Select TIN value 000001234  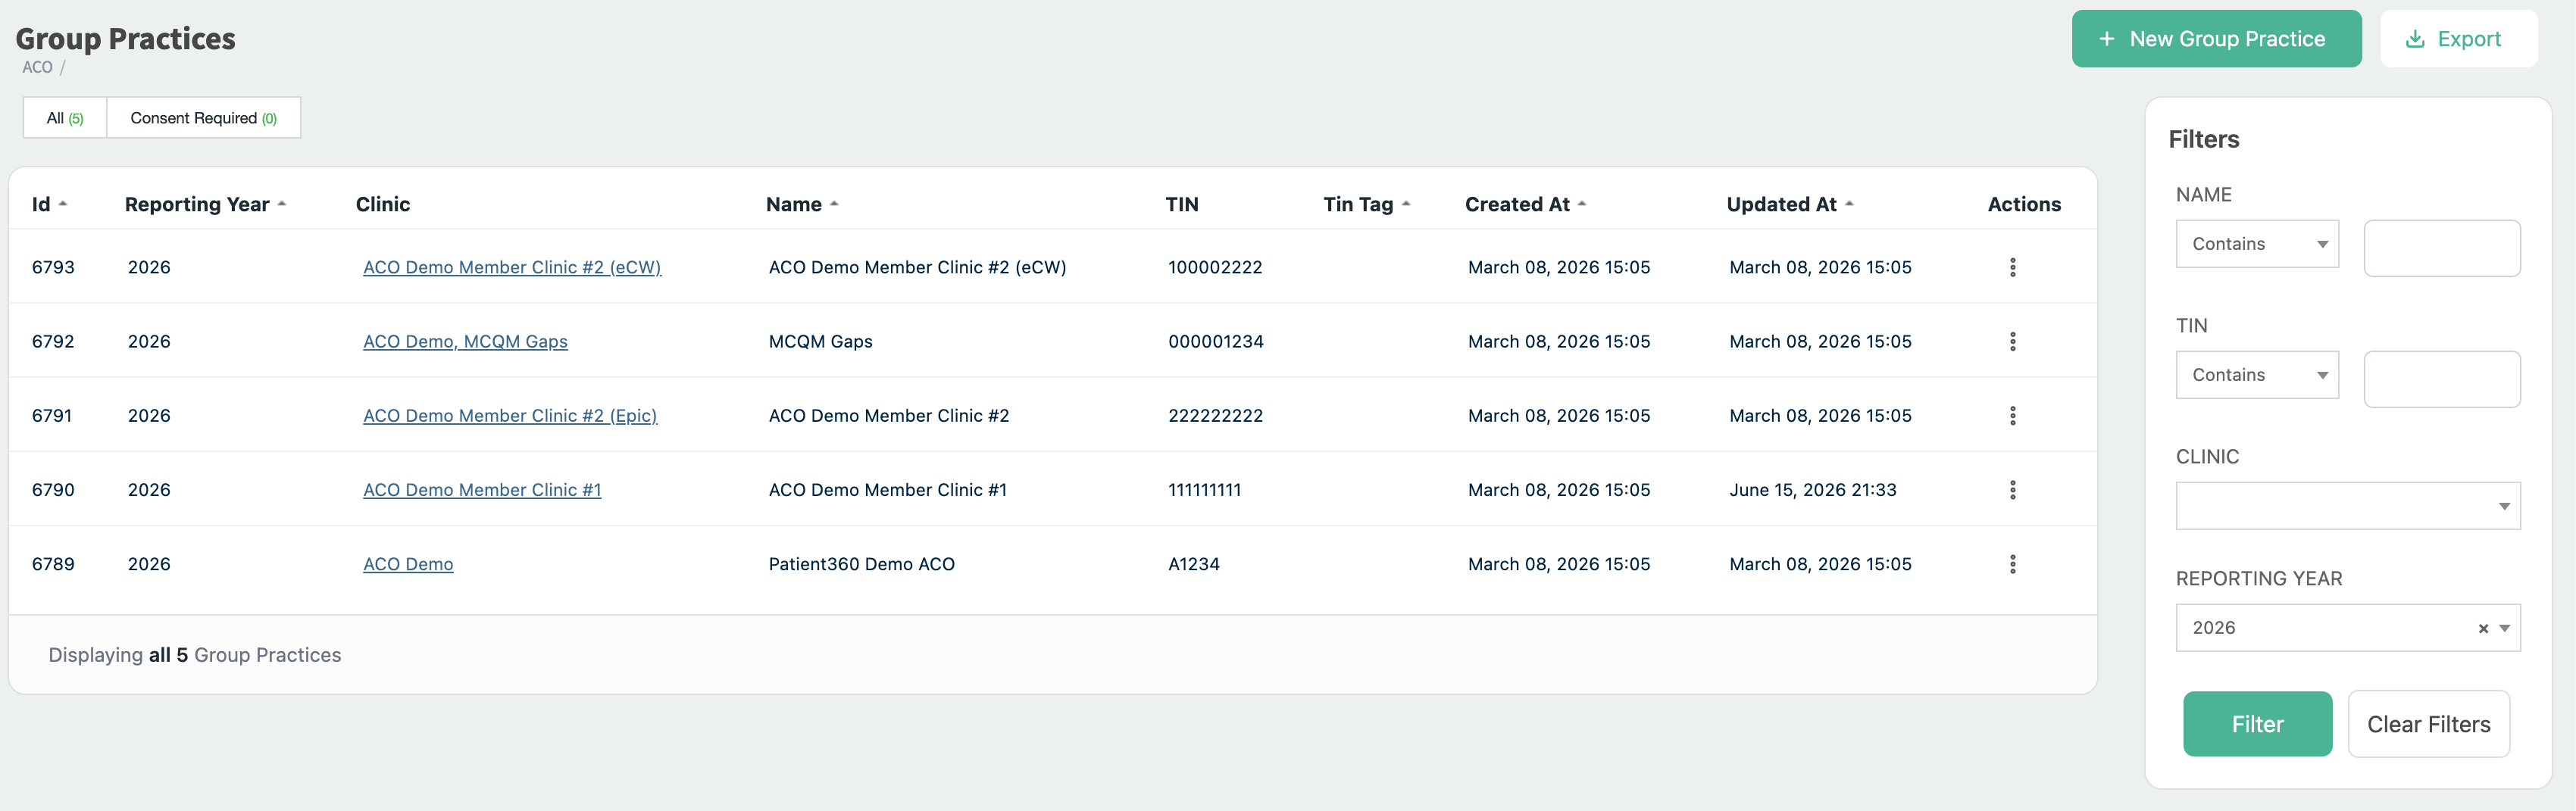click(1216, 341)
